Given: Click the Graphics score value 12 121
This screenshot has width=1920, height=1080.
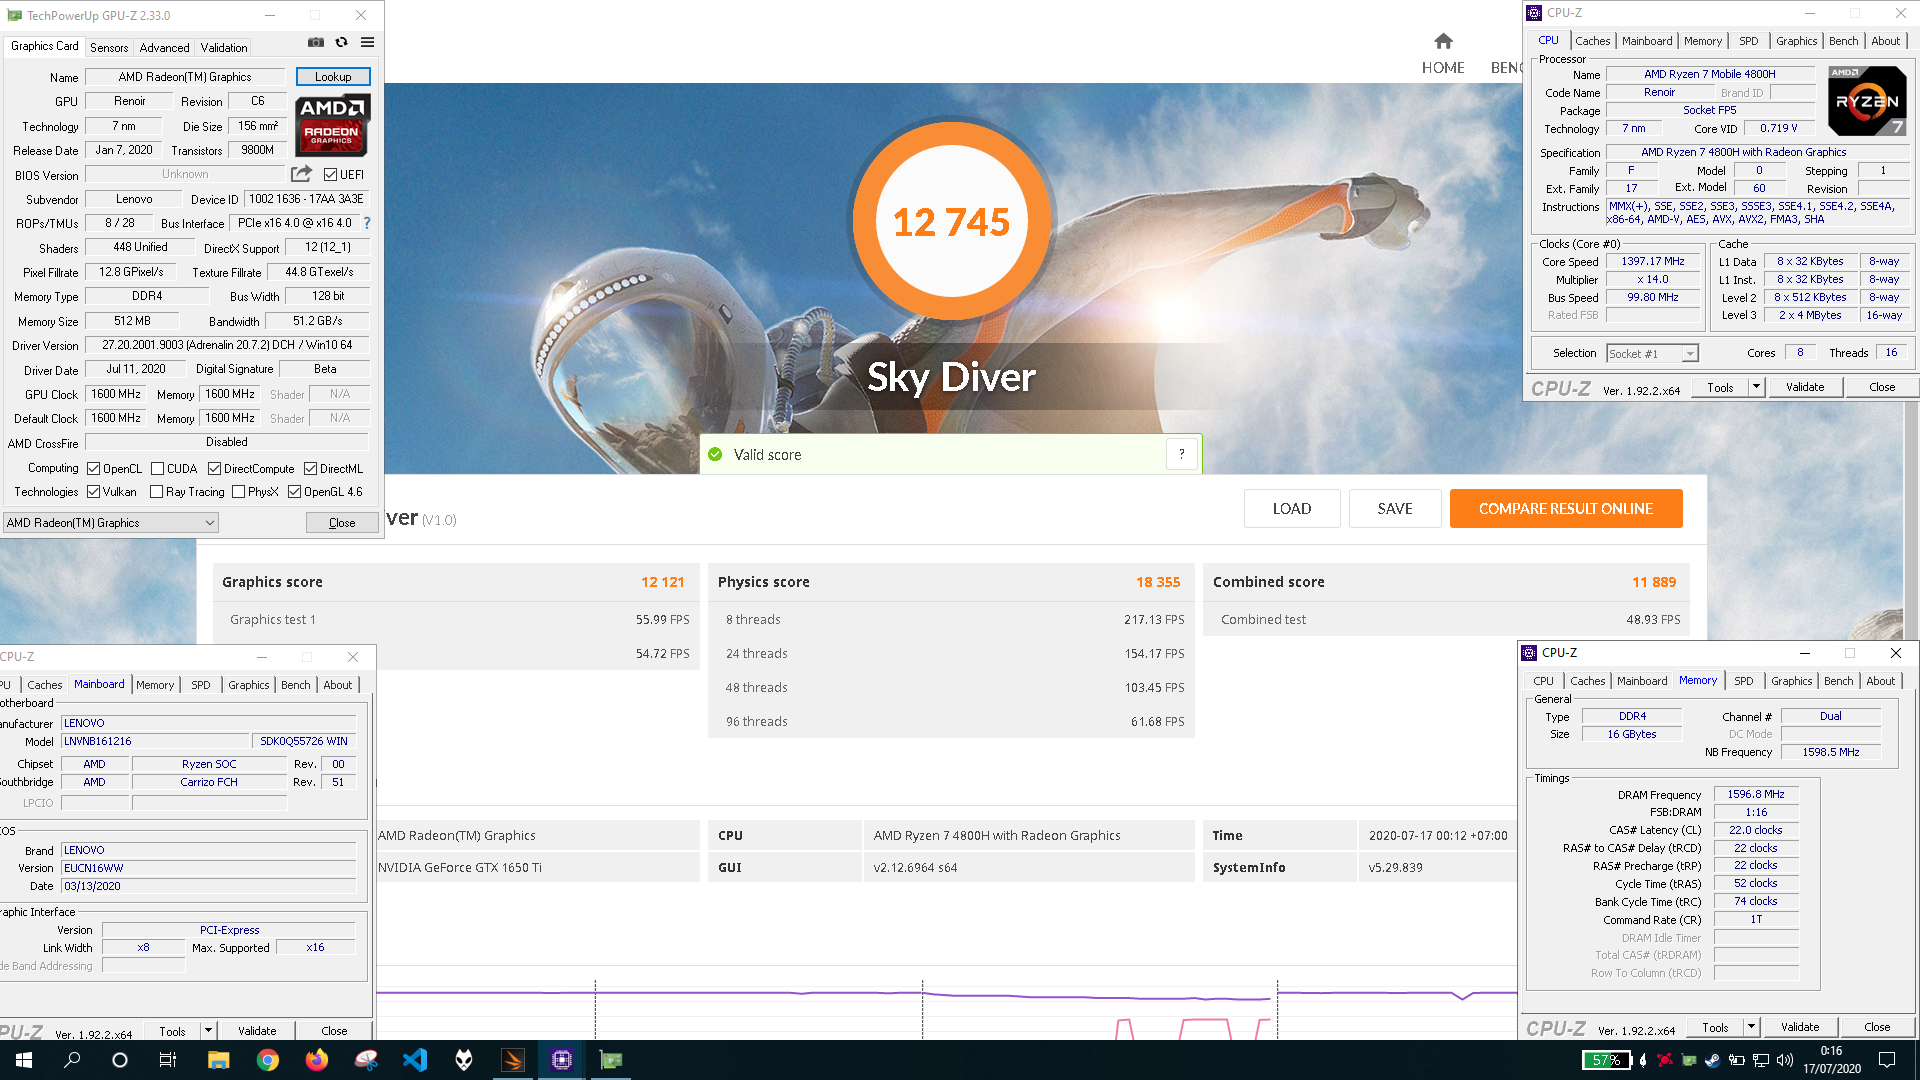Looking at the screenshot, I should [x=662, y=582].
